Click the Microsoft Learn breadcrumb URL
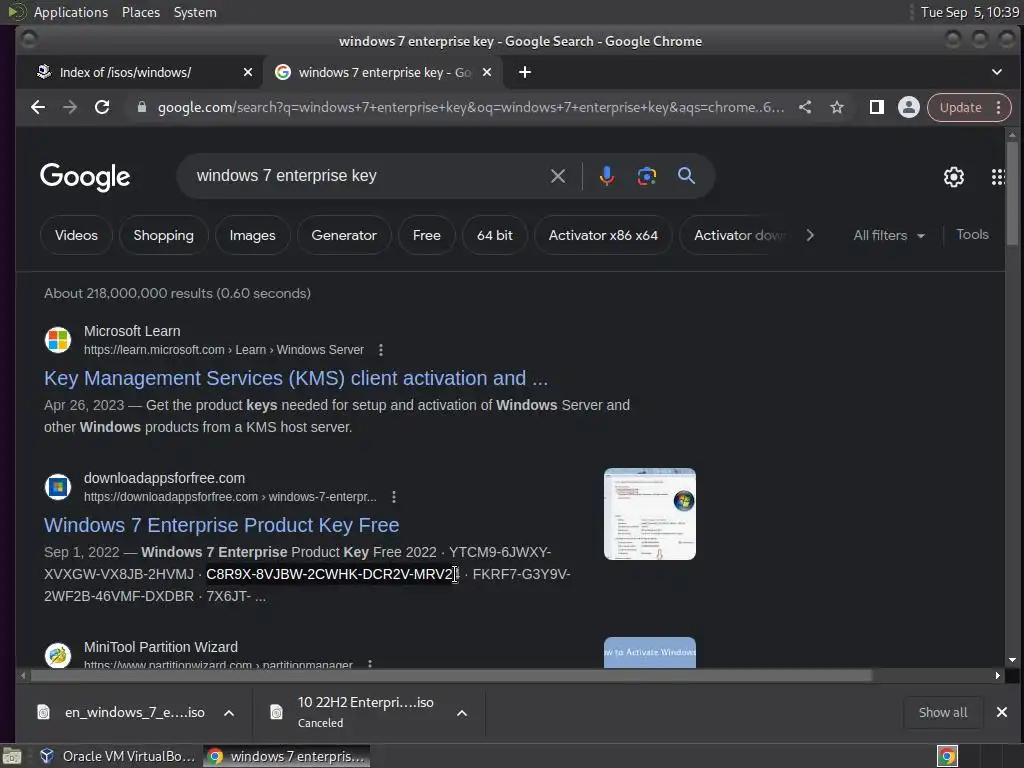 pos(223,350)
